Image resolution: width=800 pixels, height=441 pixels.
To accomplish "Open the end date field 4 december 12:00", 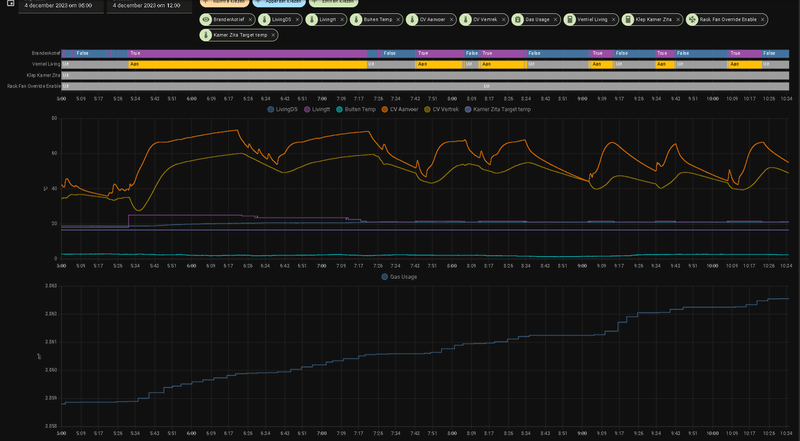I will (146, 5).
